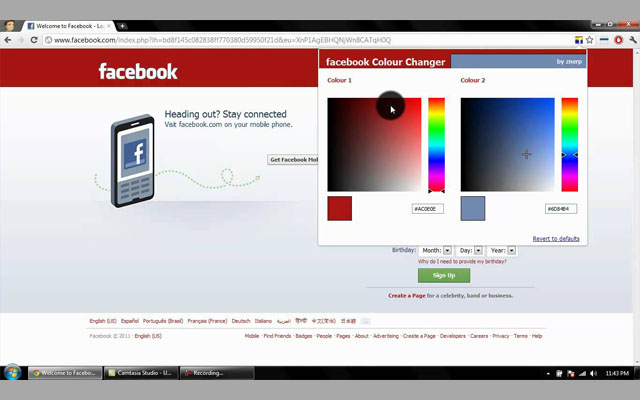Open the Chrome wrench settings menu
The width and height of the screenshot is (640, 400).
click(632, 40)
